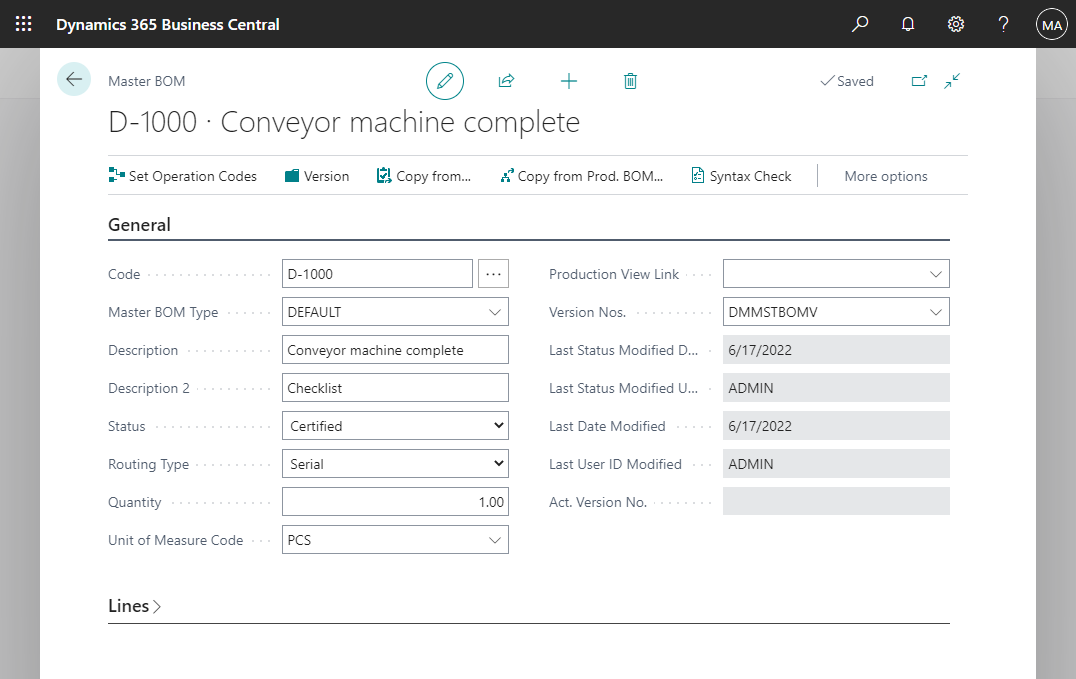This screenshot has width=1076, height=679.
Task: Click the pencil edit icon
Action: coord(445,81)
